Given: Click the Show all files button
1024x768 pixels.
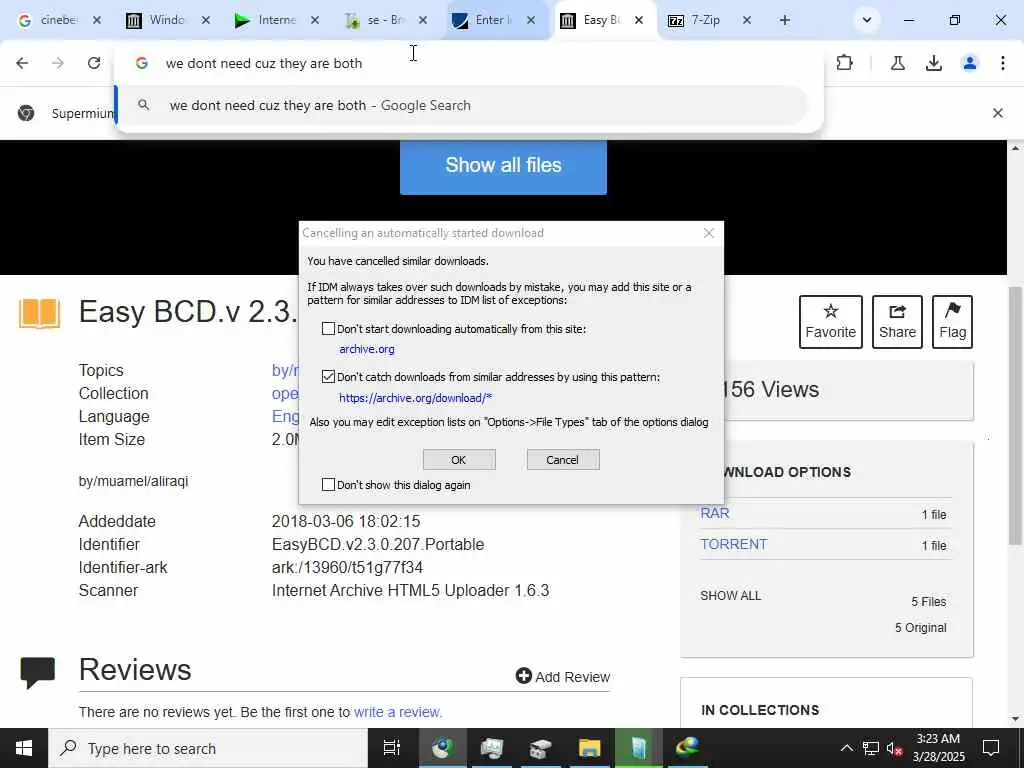Looking at the screenshot, I should [x=503, y=165].
